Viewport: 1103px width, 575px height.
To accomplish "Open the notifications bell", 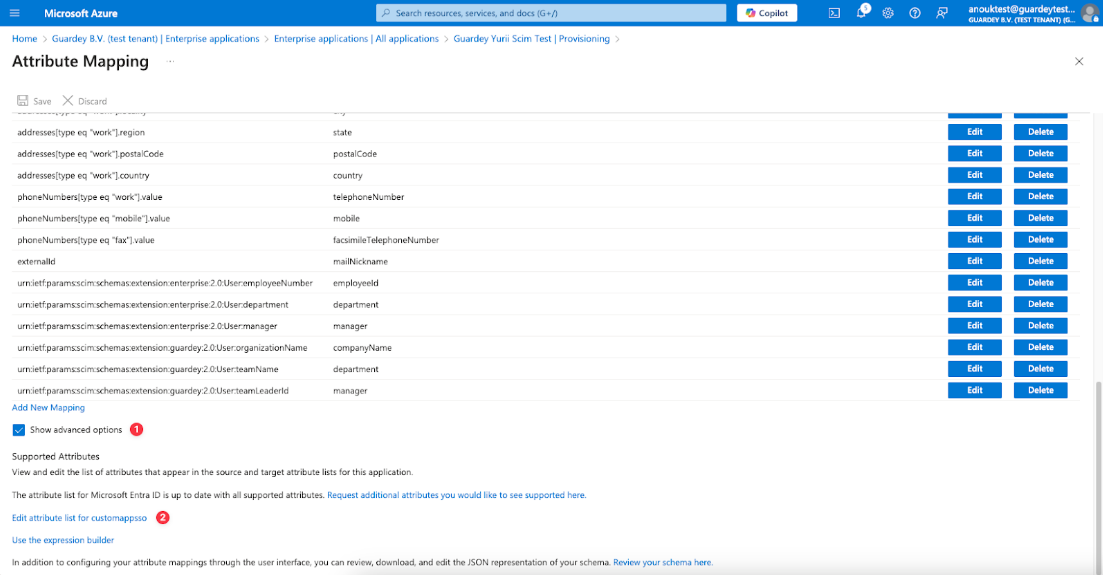I will pyautogui.click(x=861, y=13).
